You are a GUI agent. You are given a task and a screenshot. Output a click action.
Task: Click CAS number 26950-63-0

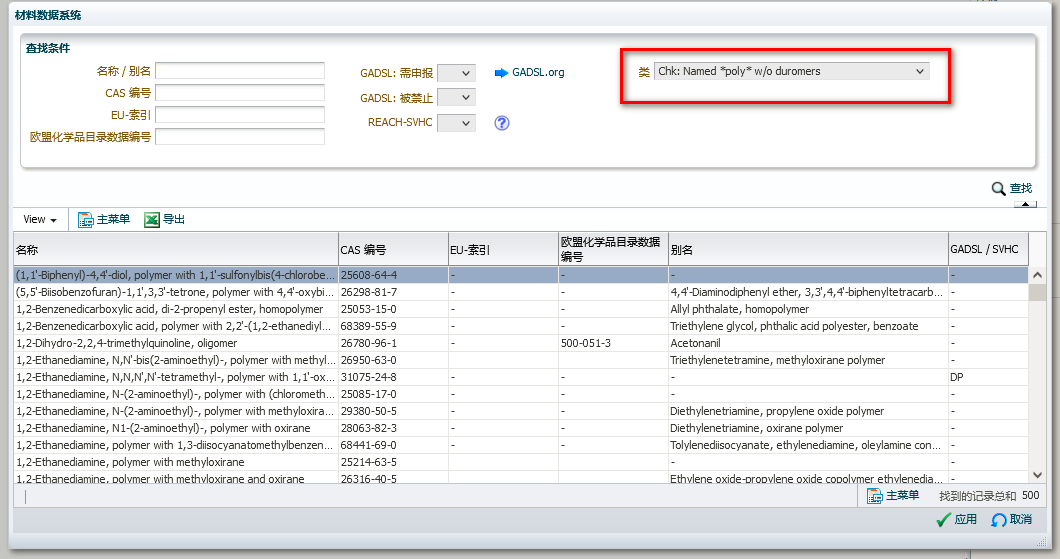pos(368,360)
